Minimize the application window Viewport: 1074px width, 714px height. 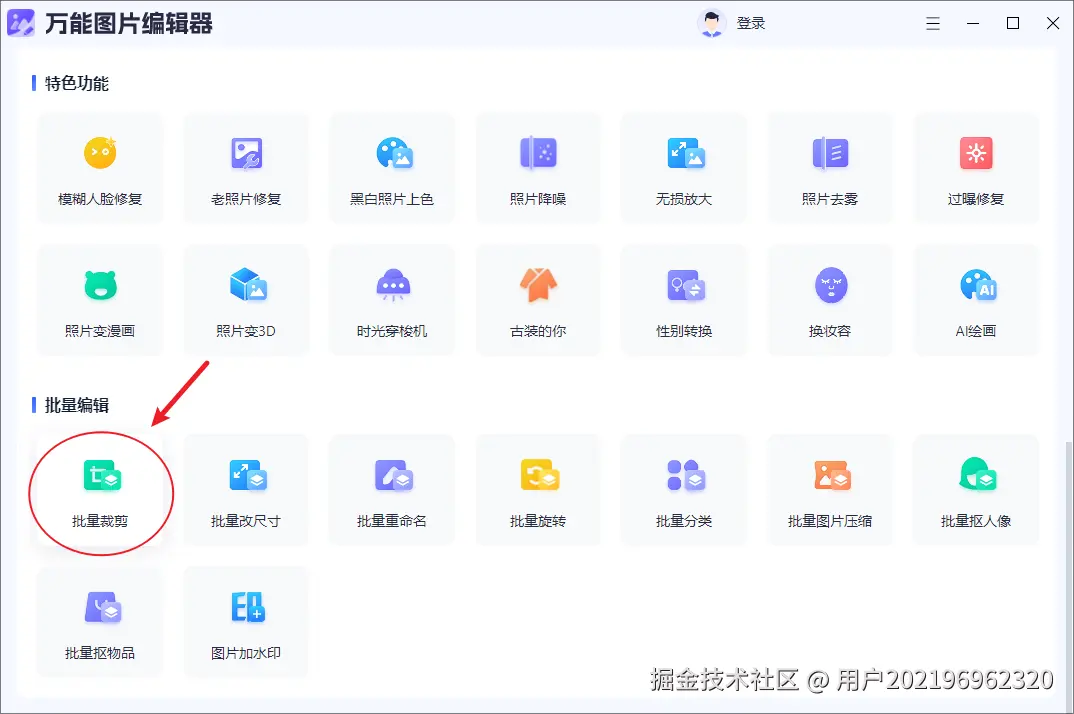tap(973, 23)
